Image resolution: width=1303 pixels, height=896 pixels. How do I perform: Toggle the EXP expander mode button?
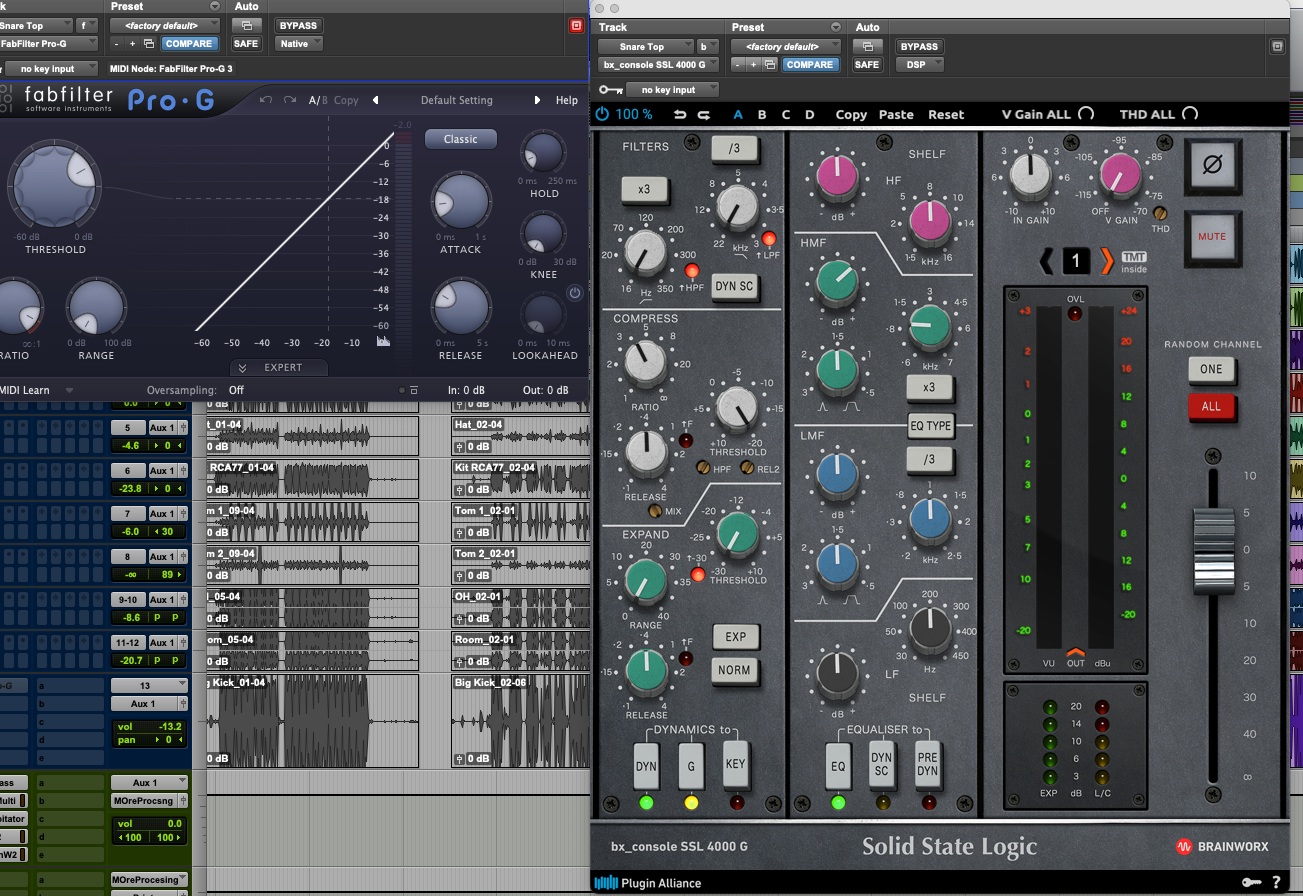coord(735,637)
